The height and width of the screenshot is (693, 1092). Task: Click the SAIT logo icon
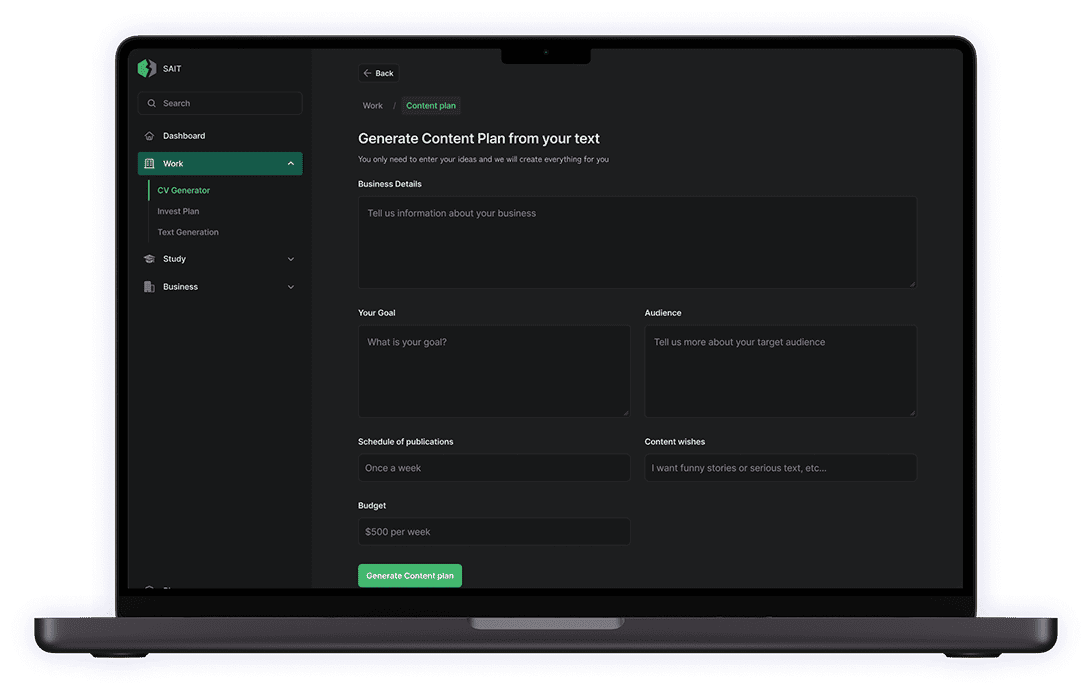[x=147, y=68]
